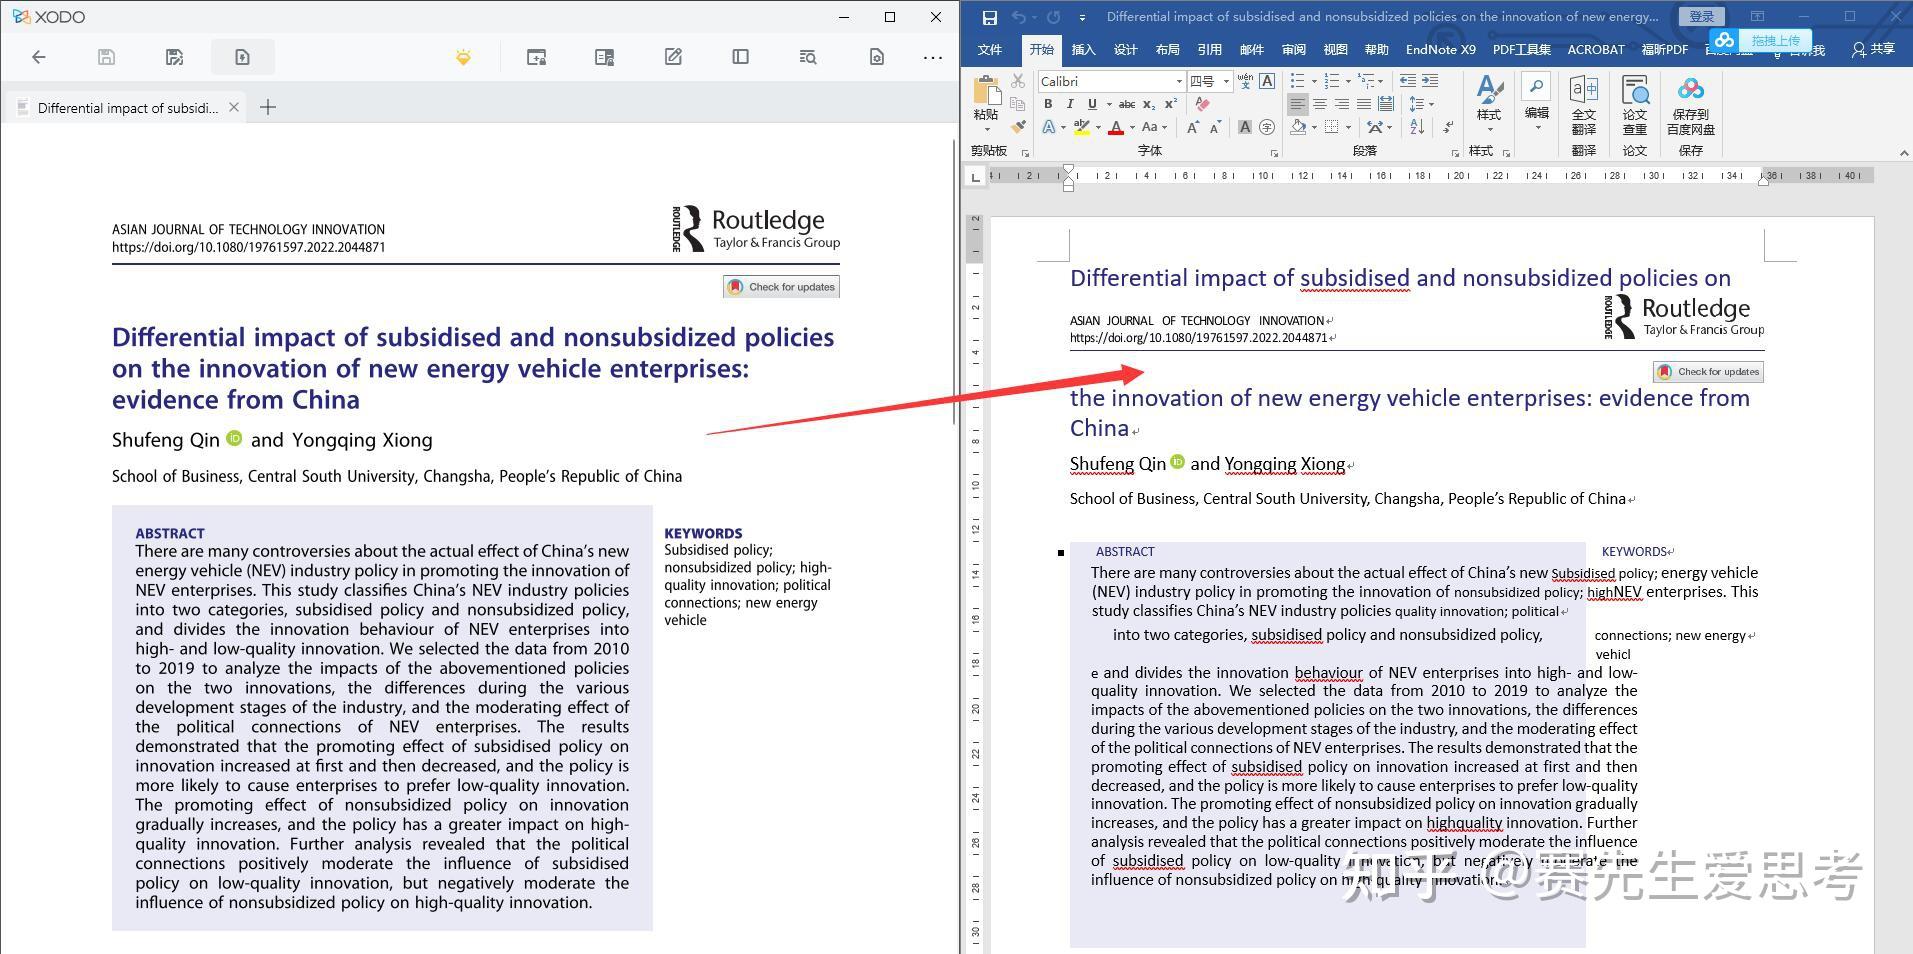
Task: Click the 共享 share button in Word
Action: click(x=1873, y=49)
